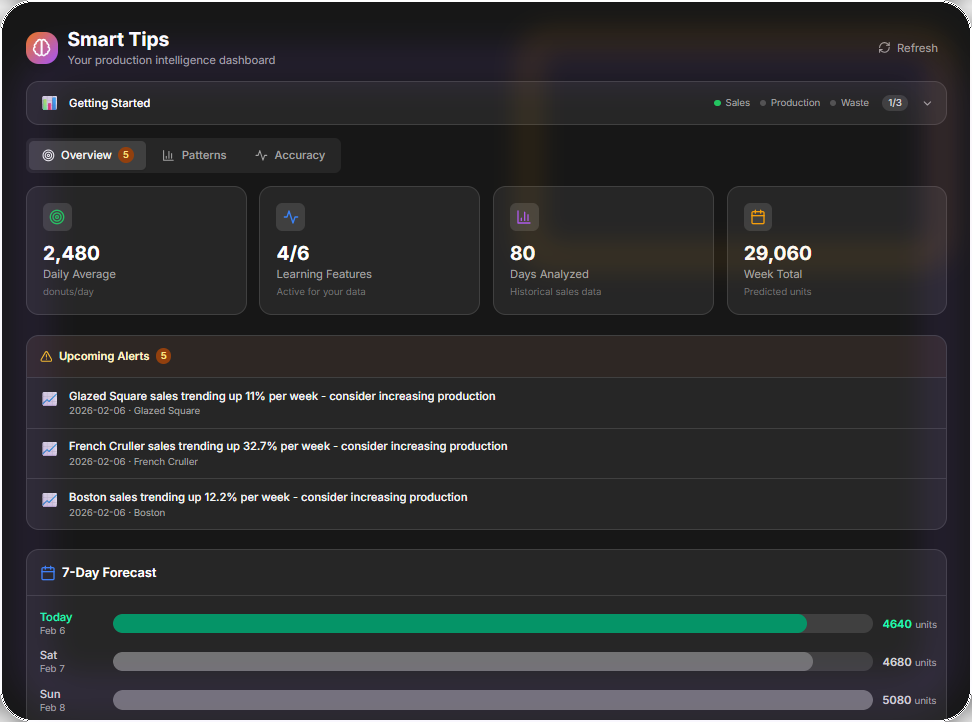The width and height of the screenshot is (972, 722).
Task: Click the Getting Started chart icon
Action: tap(49, 103)
